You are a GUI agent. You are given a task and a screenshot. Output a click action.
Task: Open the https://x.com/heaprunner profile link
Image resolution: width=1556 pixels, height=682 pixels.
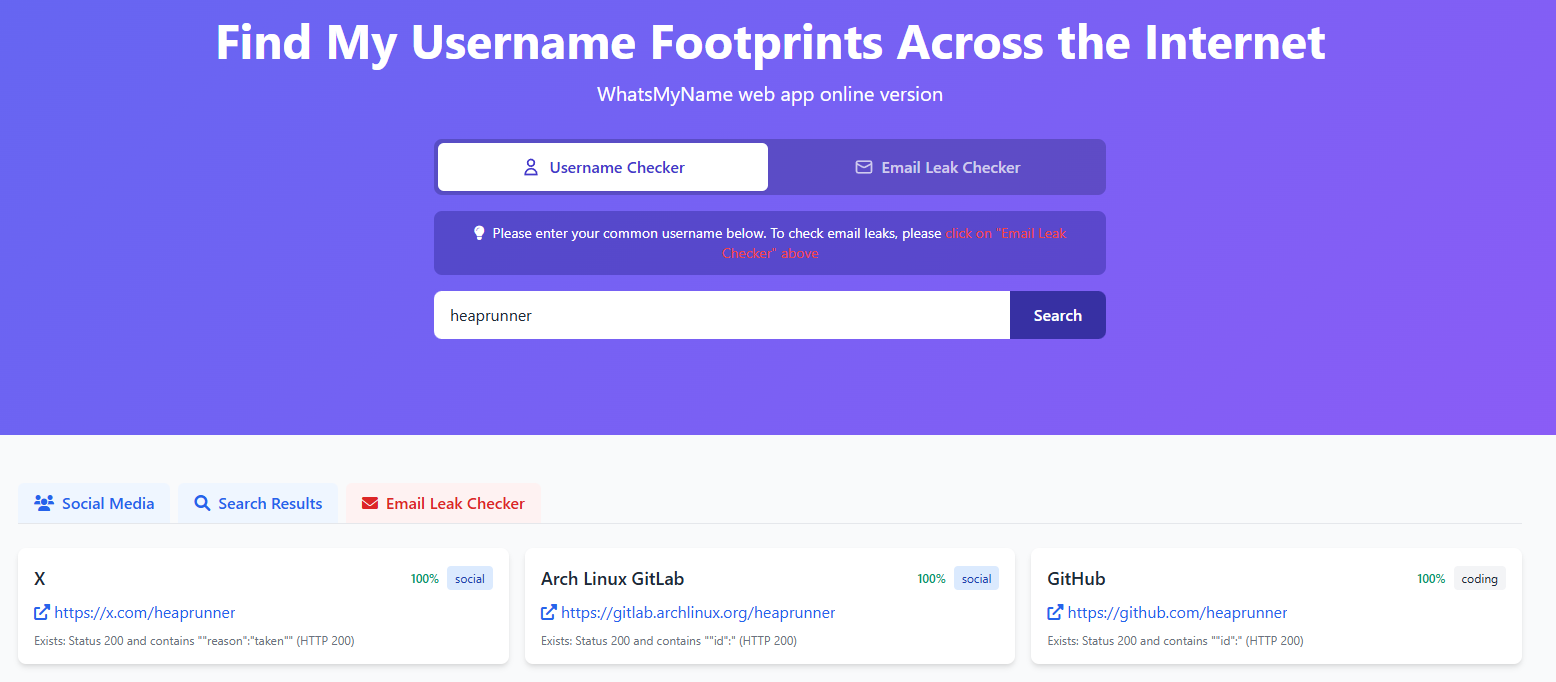pos(144,612)
